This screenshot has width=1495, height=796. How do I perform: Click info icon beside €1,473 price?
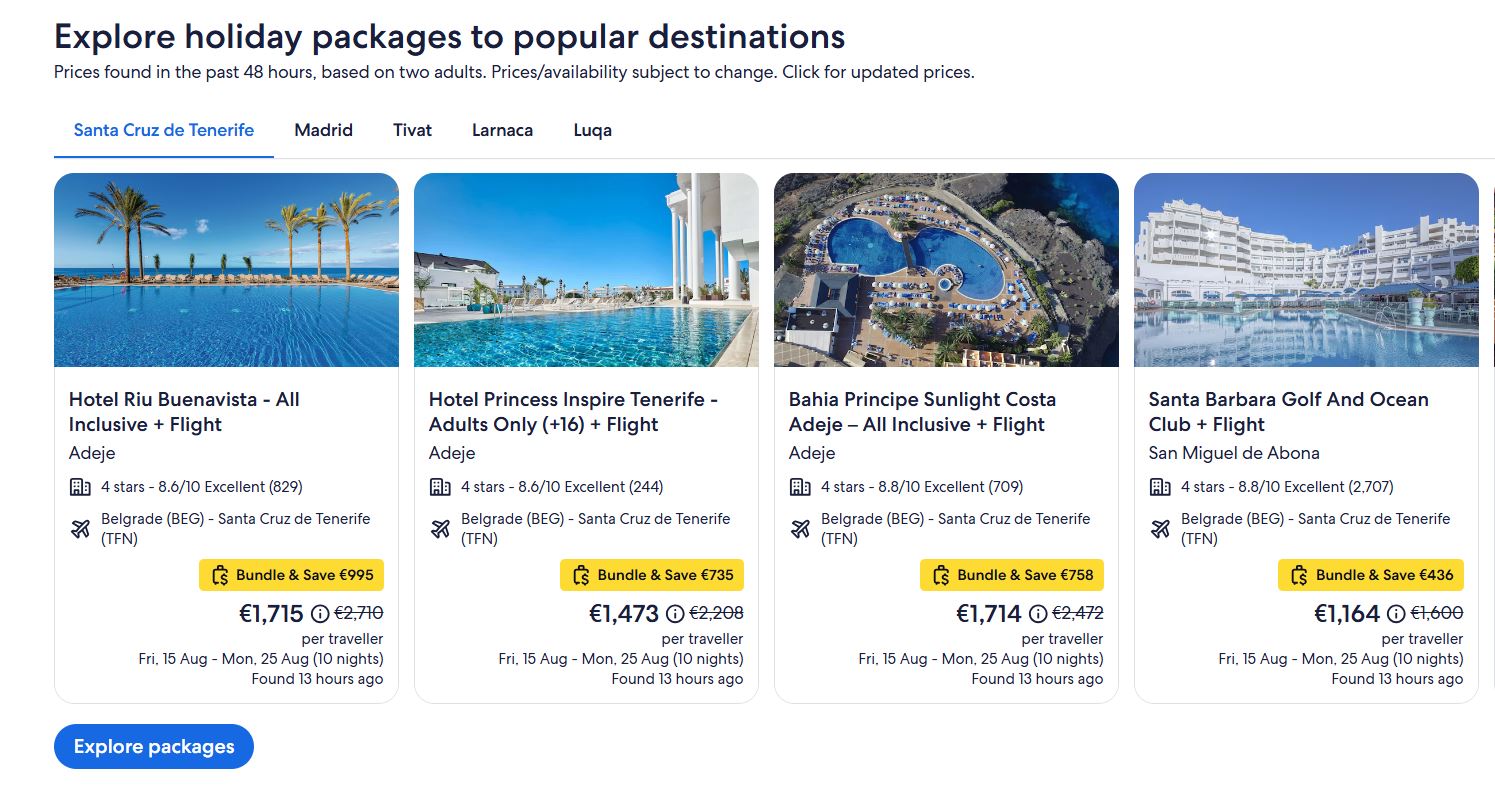[x=675, y=614]
